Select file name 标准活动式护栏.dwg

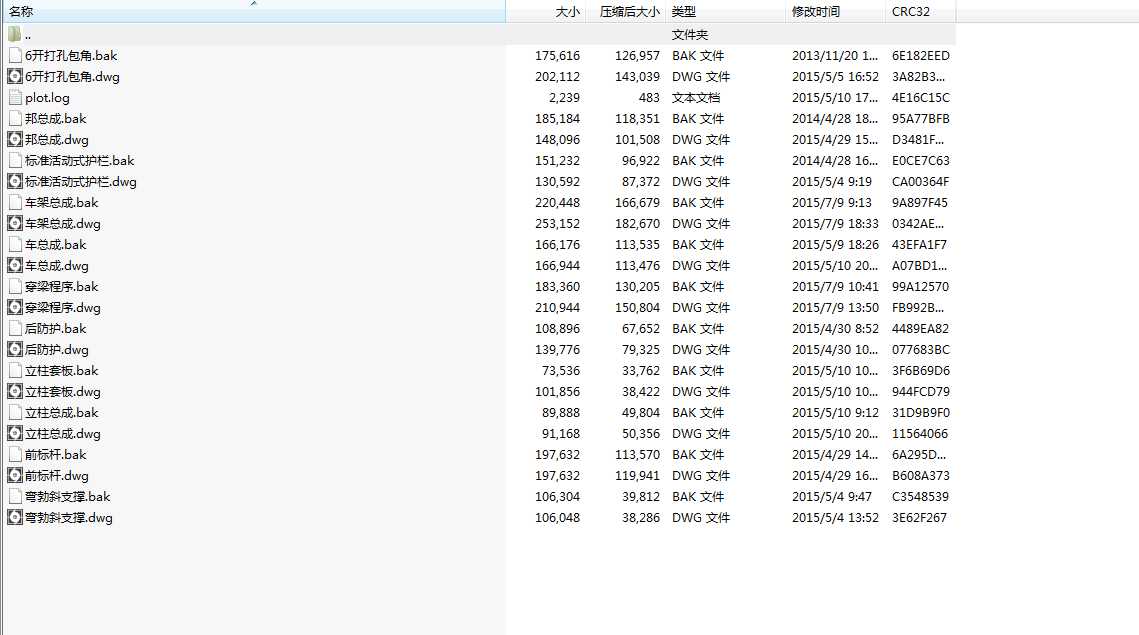tap(81, 182)
